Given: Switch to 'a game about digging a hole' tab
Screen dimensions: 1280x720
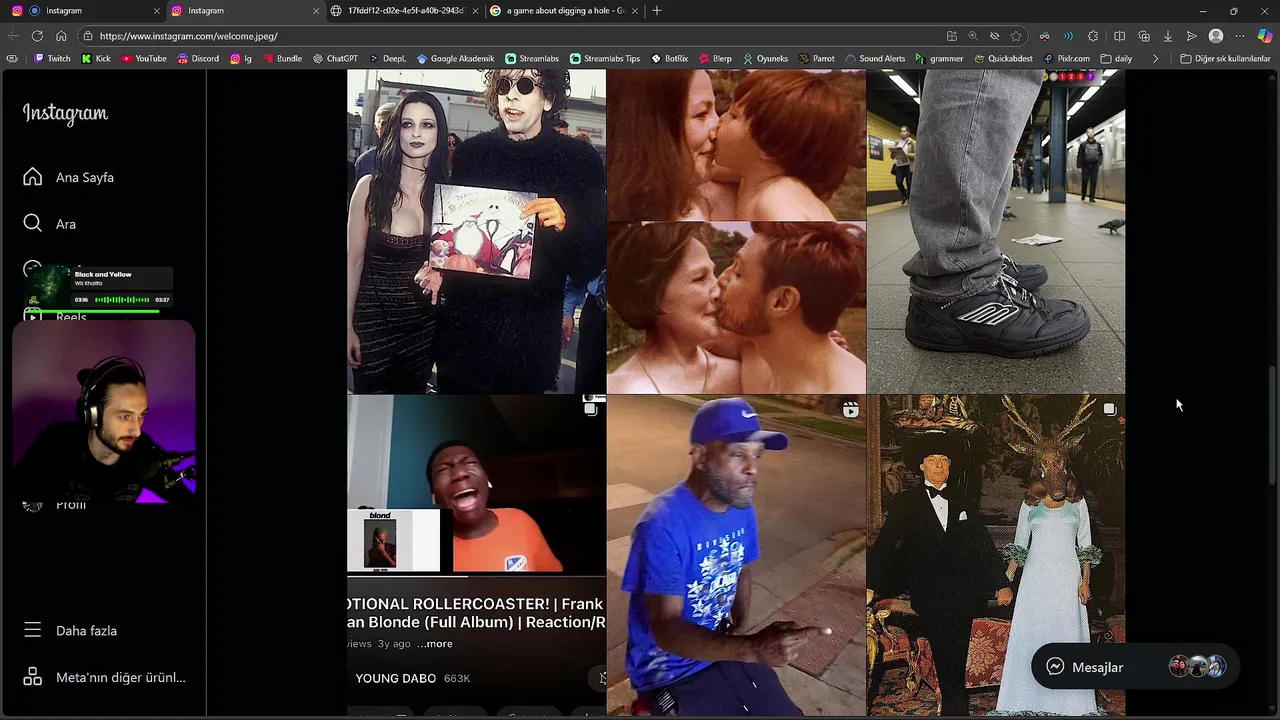Looking at the screenshot, I should (565, 11).
